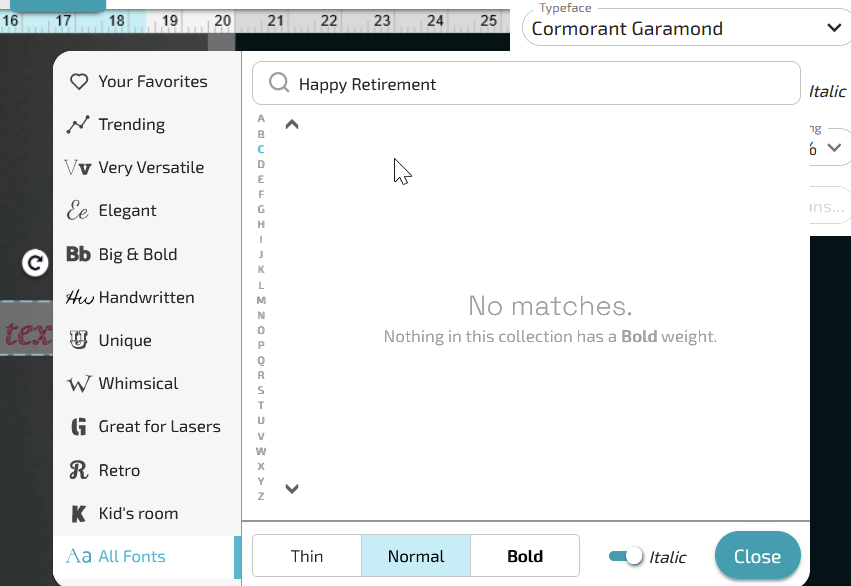Pick the Elegant script icon
Viewport: 851px width, 586px height.
coord(78,211)
